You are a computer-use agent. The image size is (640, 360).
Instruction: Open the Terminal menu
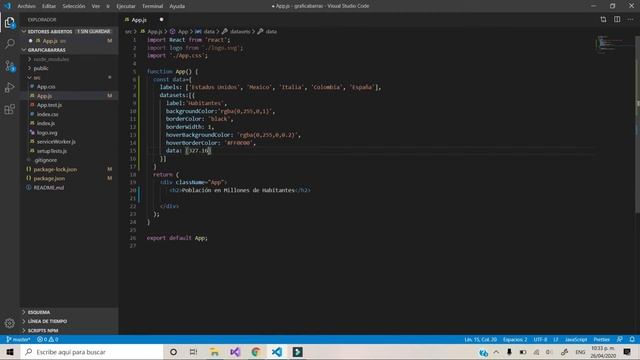(153, 6)
